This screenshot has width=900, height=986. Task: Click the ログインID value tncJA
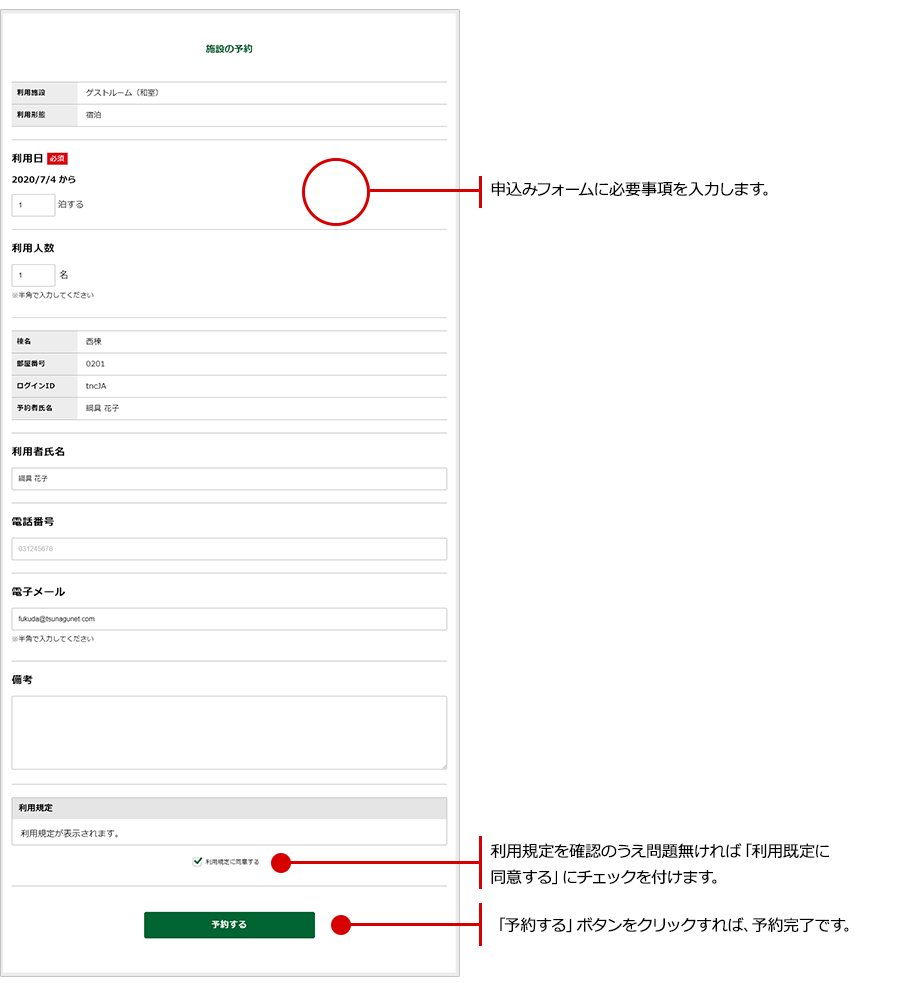point(96,386)
